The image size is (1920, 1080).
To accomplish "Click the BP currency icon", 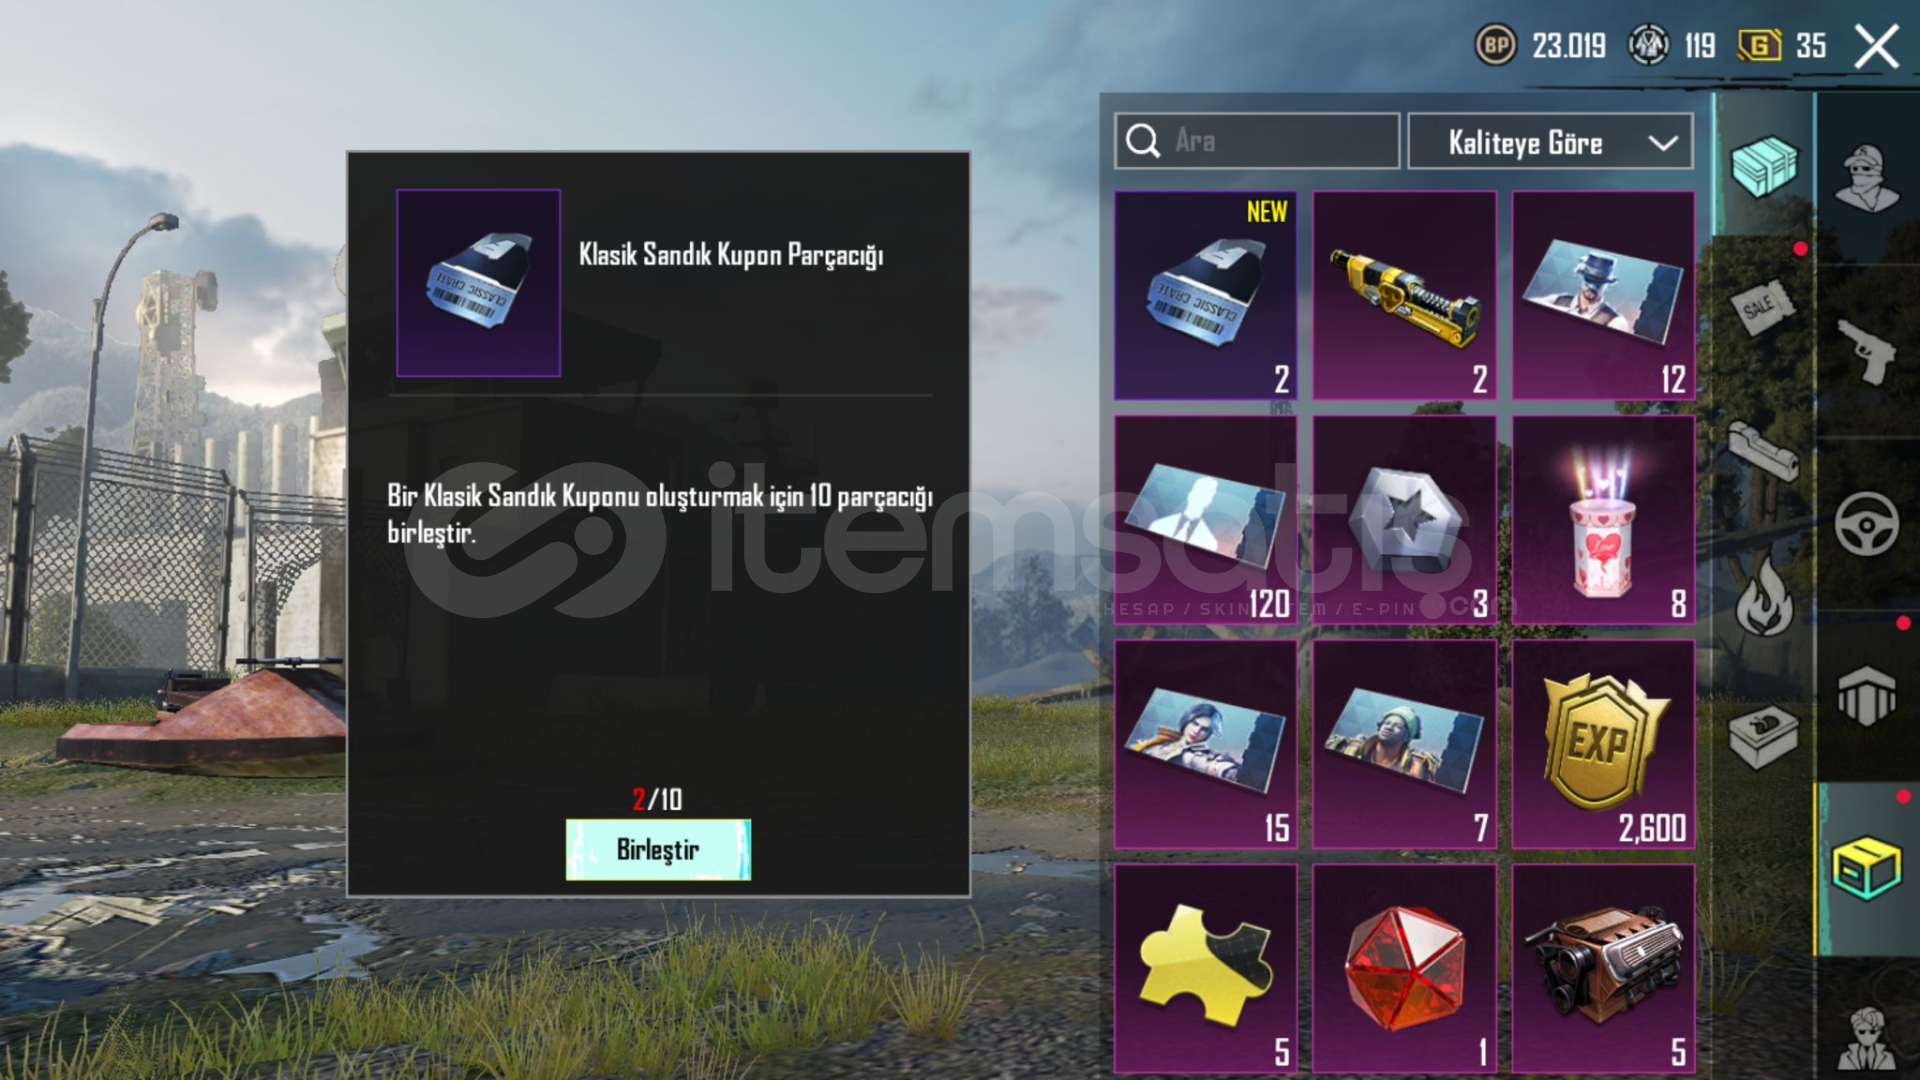I will pos(1496,45).
